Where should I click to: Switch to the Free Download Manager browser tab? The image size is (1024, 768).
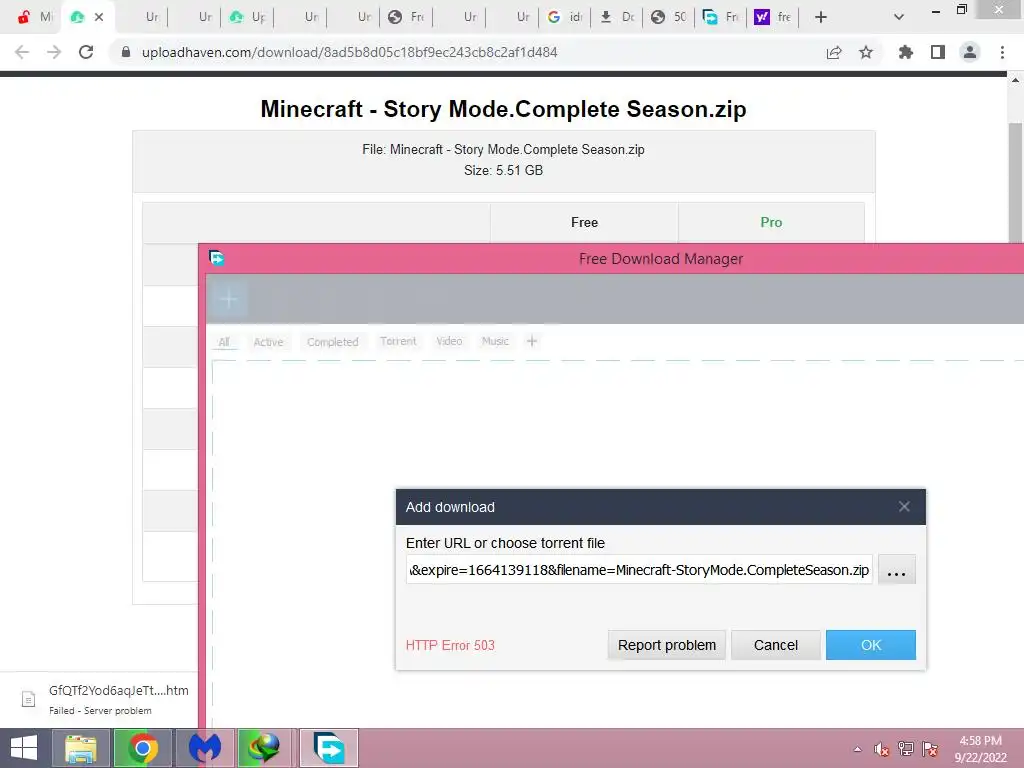[x=720, y=17]
